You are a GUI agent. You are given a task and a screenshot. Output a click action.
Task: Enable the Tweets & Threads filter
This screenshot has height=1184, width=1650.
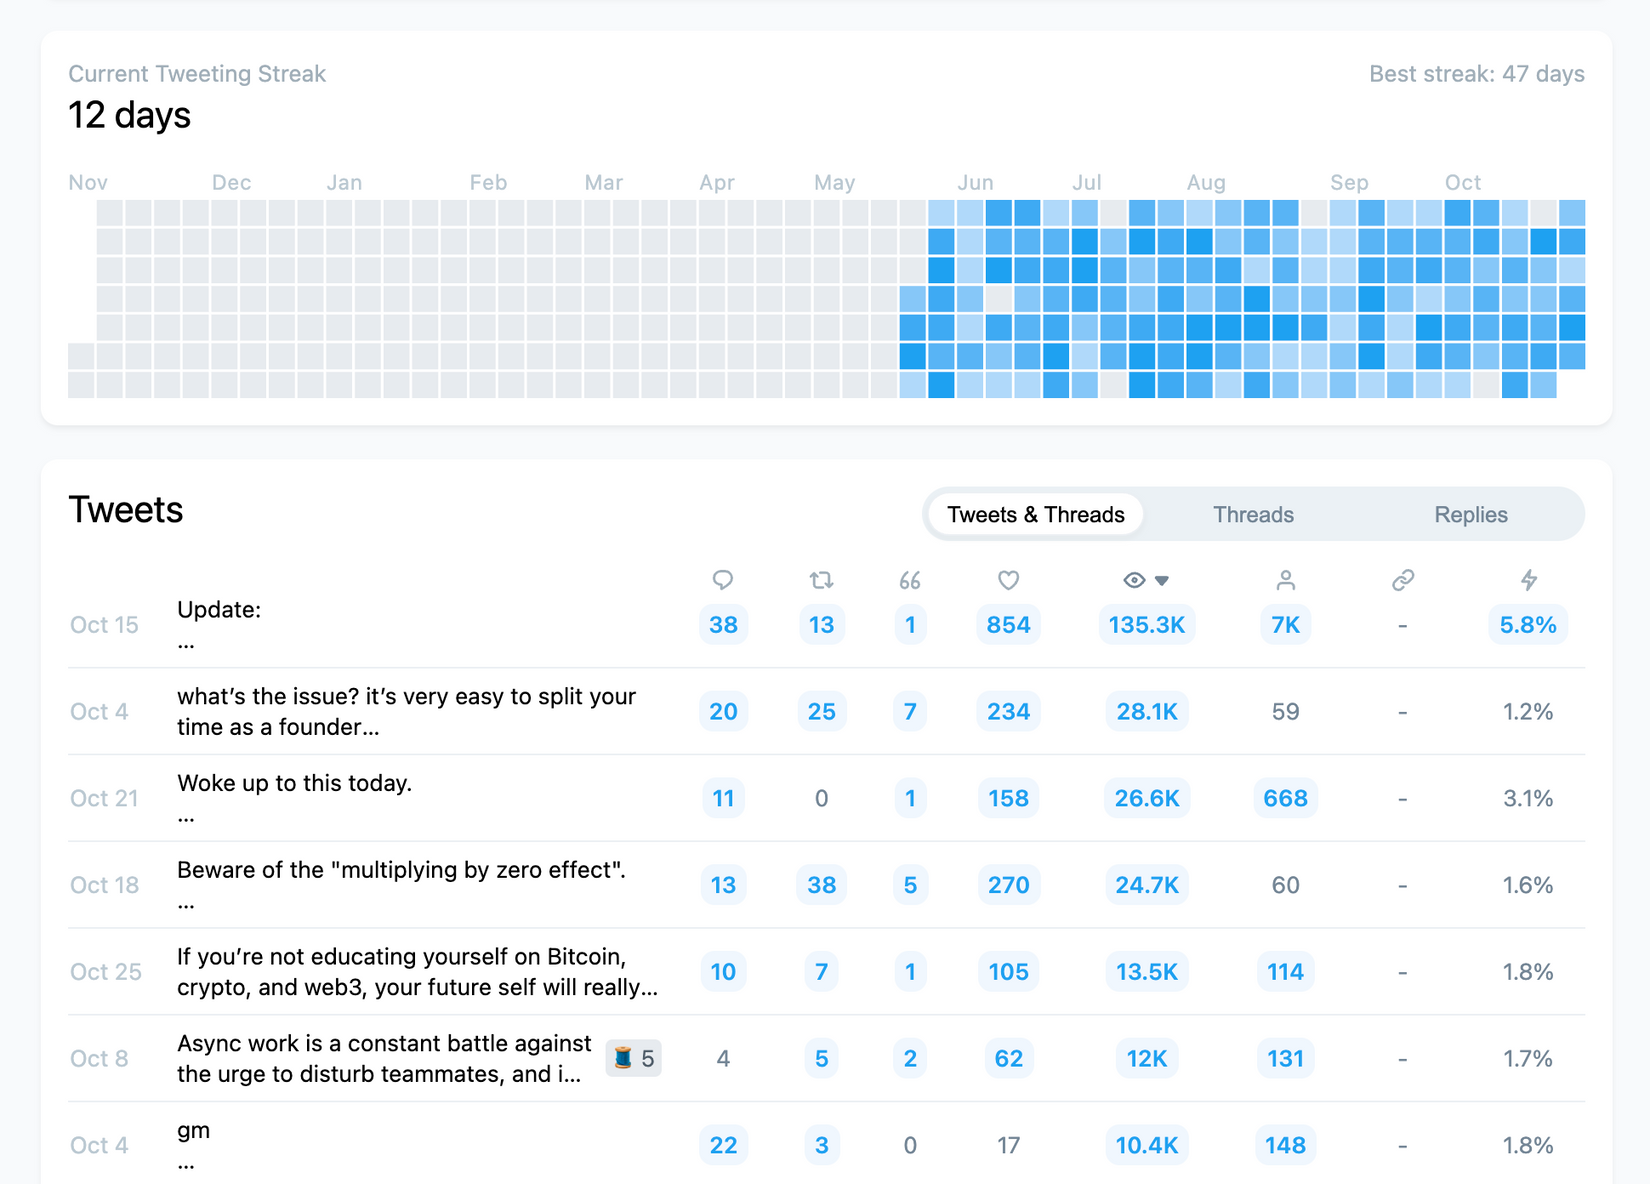(1034, 514)
